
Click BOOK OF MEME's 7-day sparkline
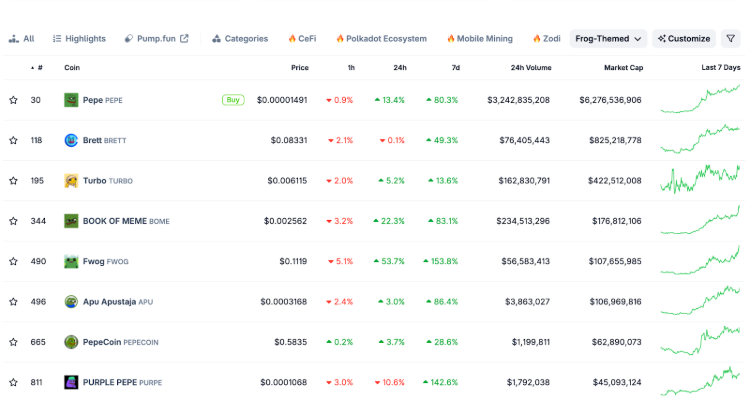700,220
